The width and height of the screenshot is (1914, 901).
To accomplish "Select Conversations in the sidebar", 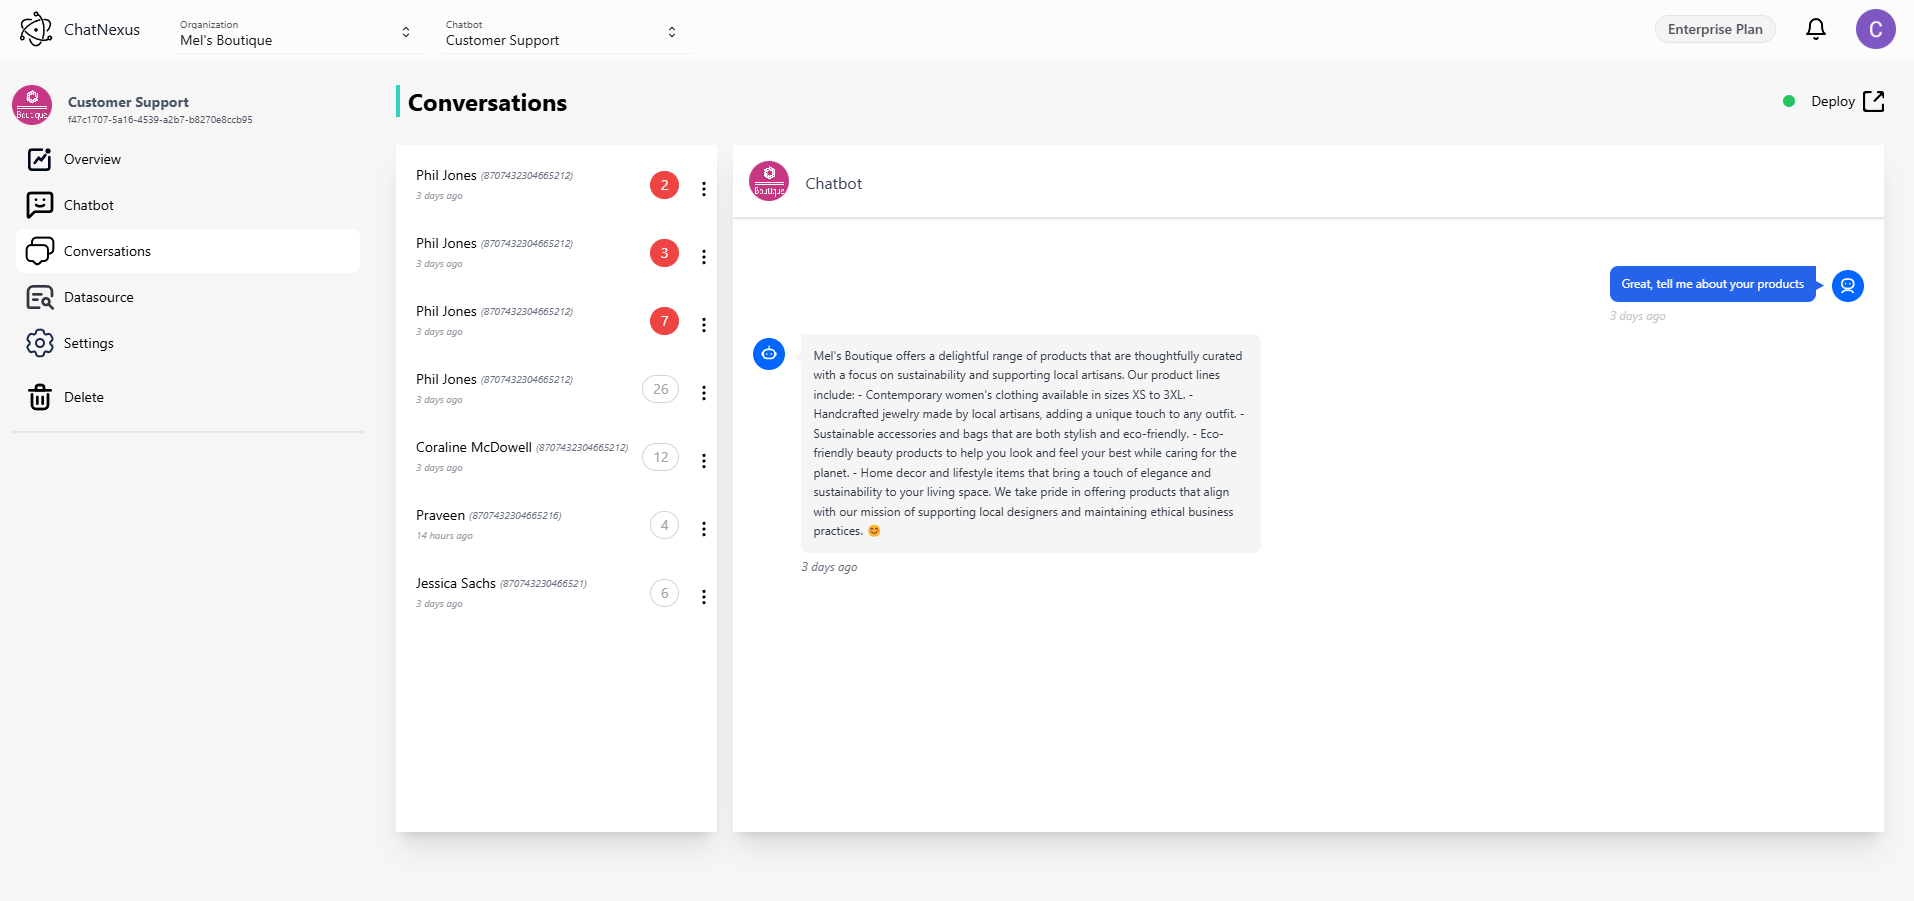I will pos(188,251).
